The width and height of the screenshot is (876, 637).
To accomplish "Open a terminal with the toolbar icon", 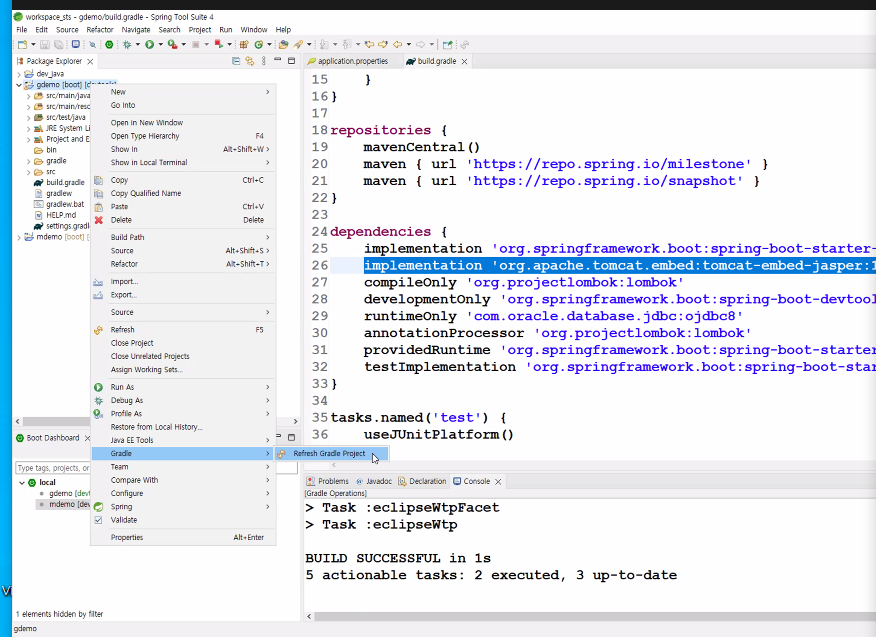I will (75, 44).
